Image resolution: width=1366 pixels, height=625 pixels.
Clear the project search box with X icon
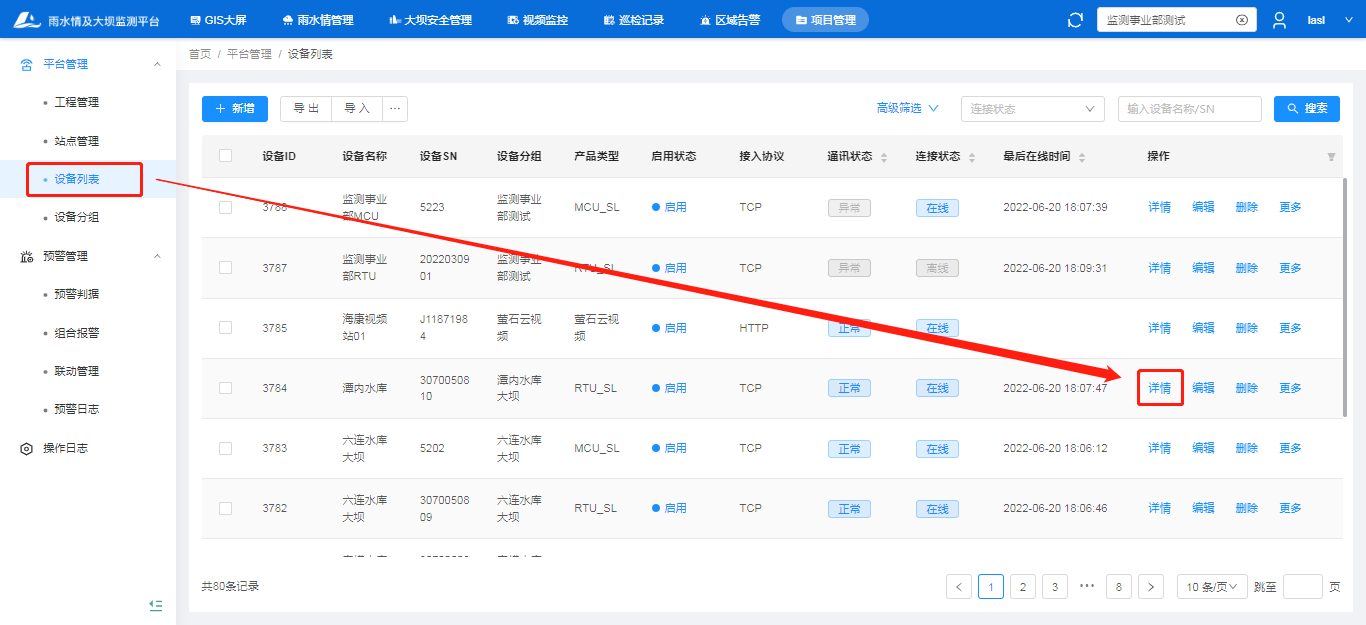click(x=1241, y=20)
